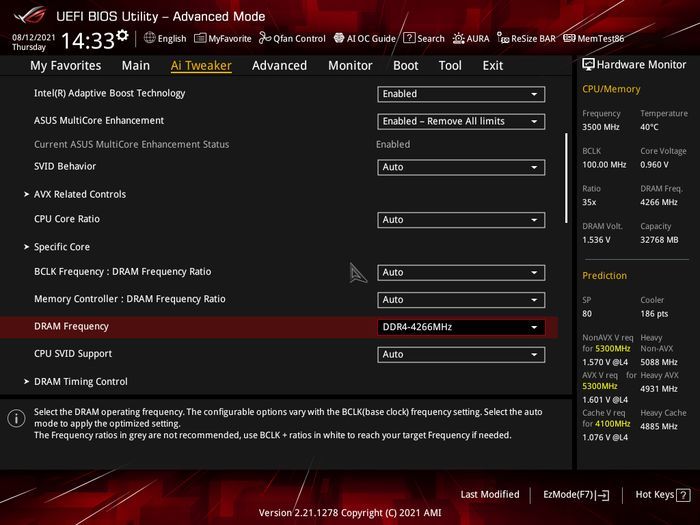Click the Hardware Monitor screen icon
This screenshot has width=700, height=525.
(588, 65)
